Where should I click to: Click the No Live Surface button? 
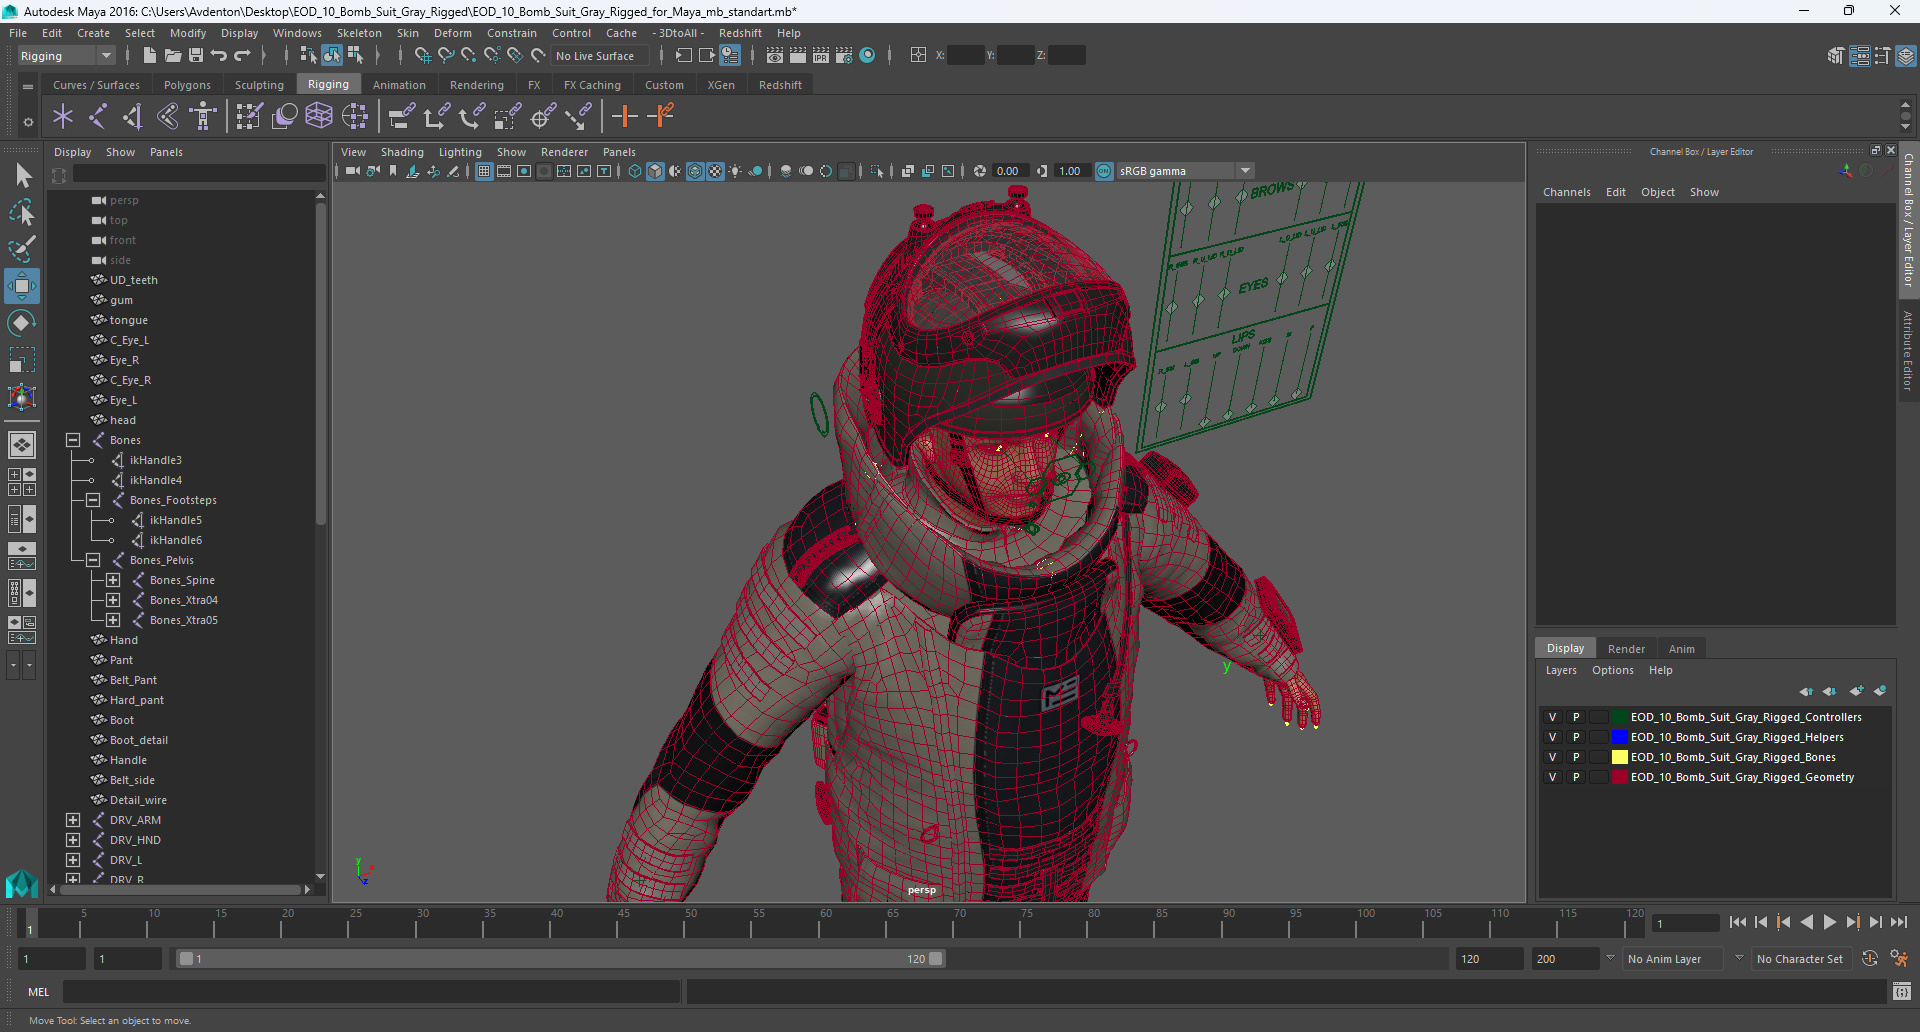click(599, 56)
